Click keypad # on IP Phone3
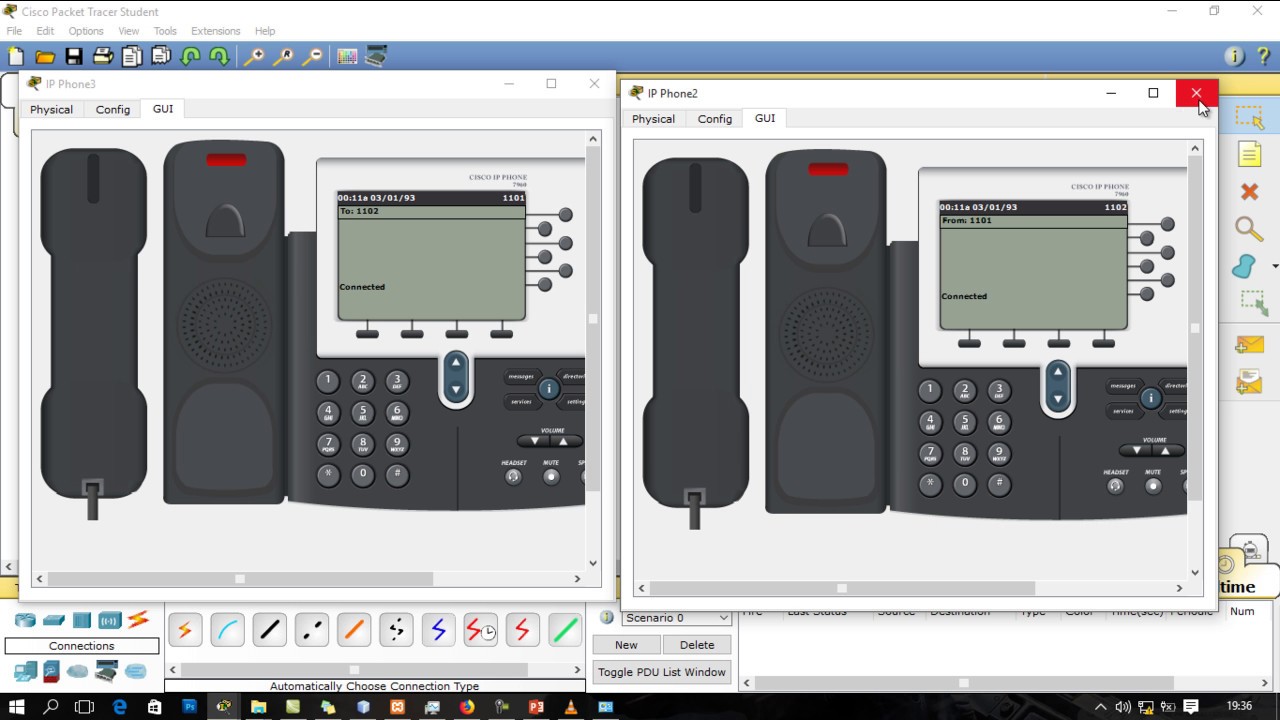 397,474
